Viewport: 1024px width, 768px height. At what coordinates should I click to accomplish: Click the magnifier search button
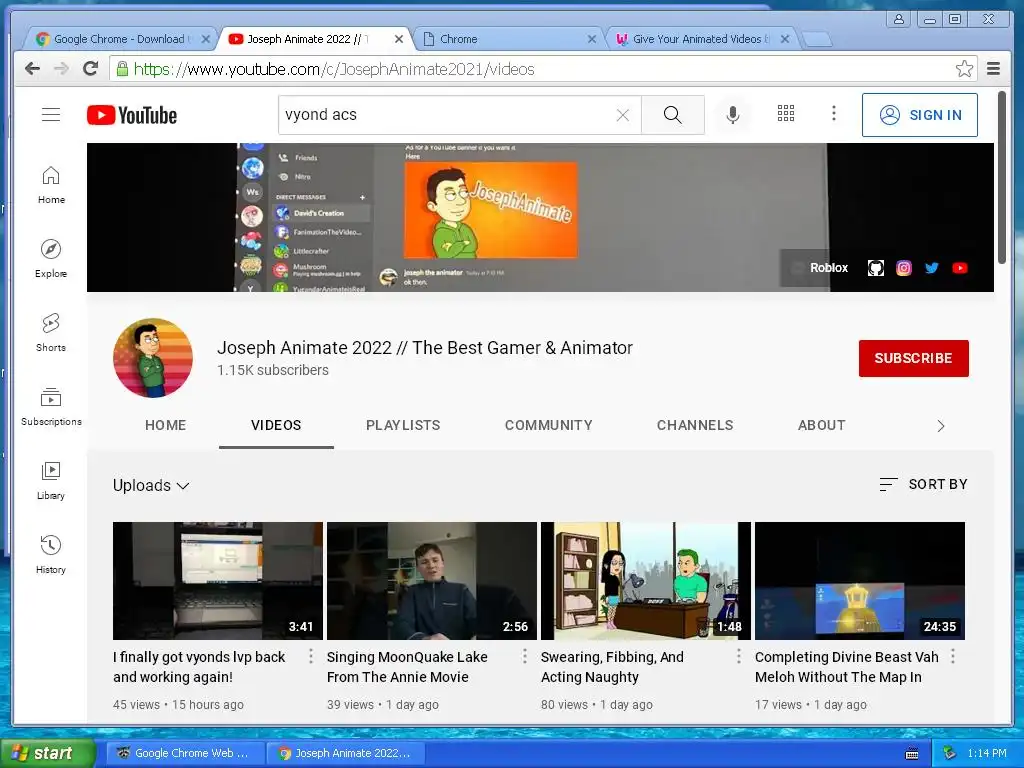click(x=673, y=115)
